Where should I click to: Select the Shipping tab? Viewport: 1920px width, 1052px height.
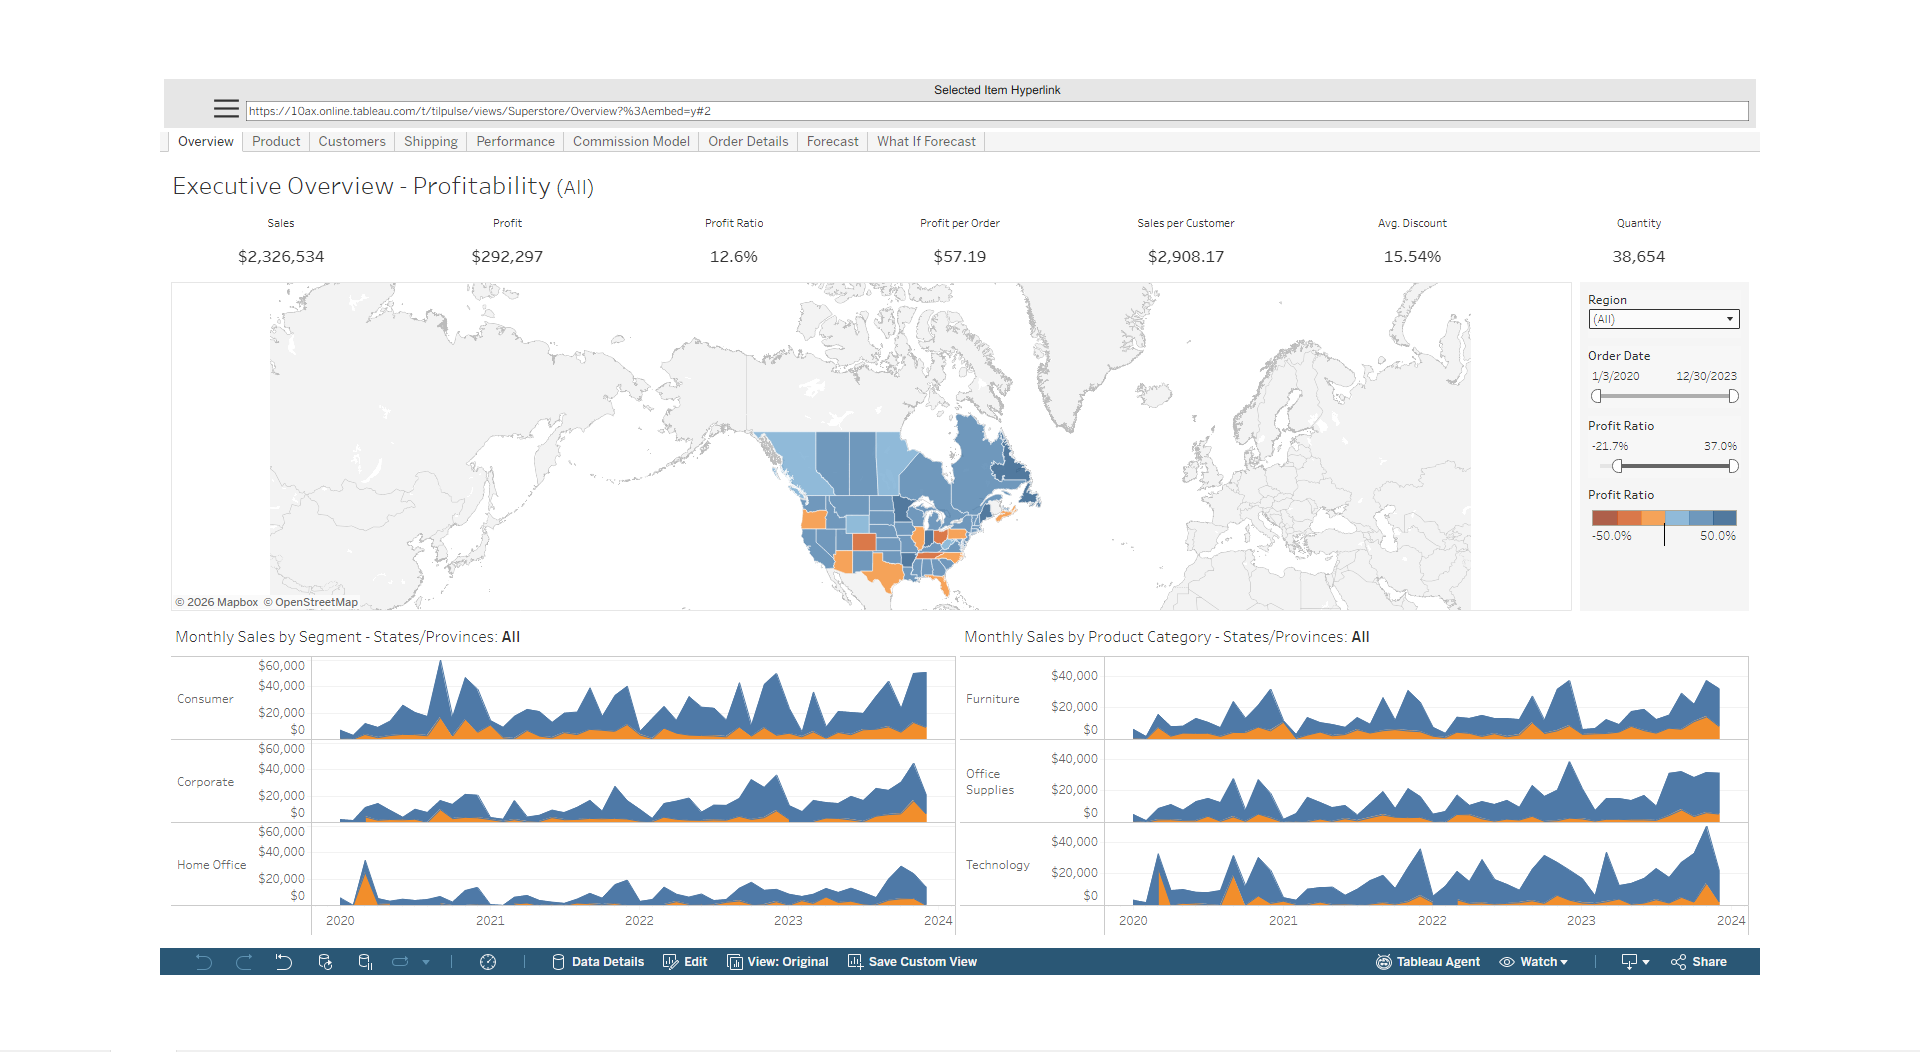point(431,142)
